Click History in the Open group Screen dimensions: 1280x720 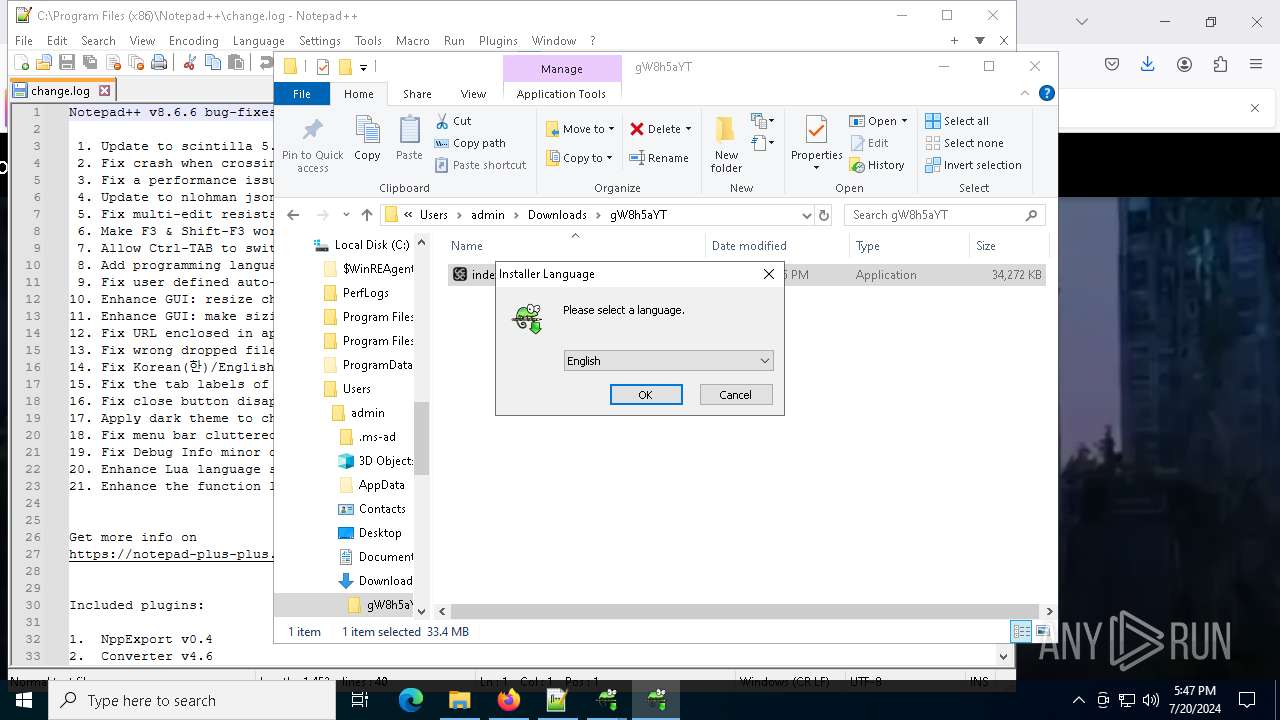877,165
